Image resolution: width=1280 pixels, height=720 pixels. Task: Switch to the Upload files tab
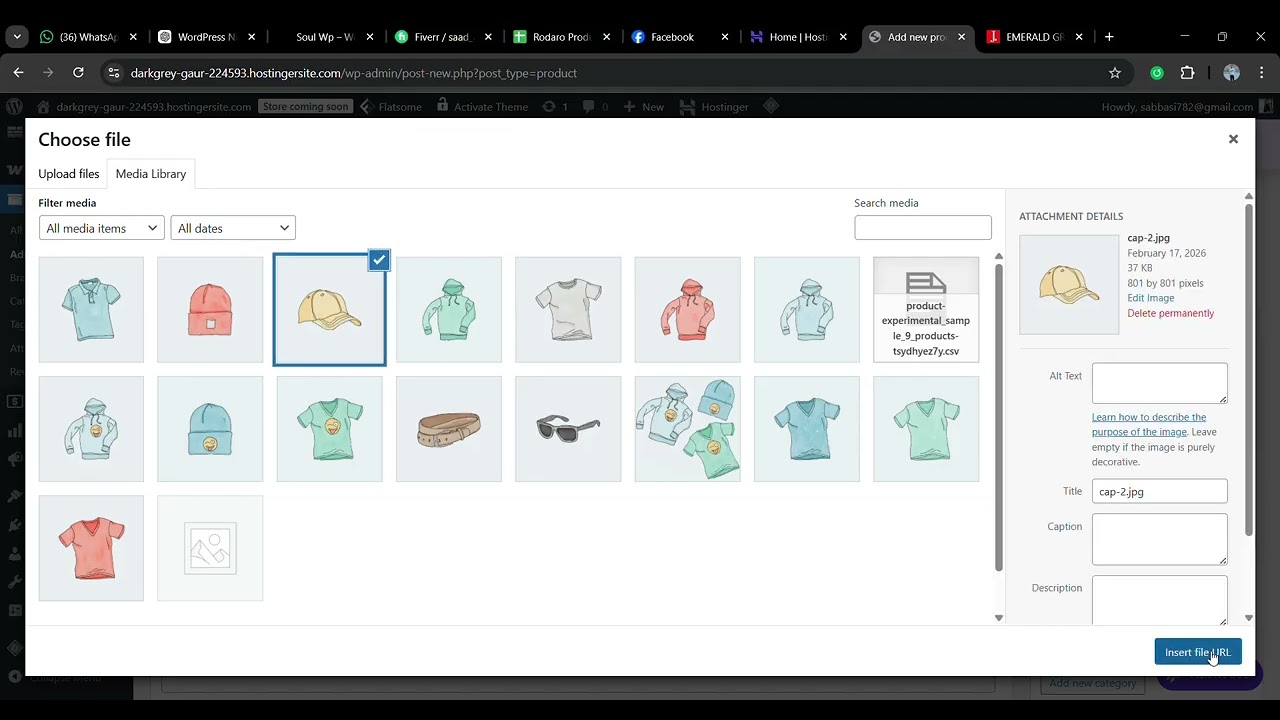(x=69, y=174)
